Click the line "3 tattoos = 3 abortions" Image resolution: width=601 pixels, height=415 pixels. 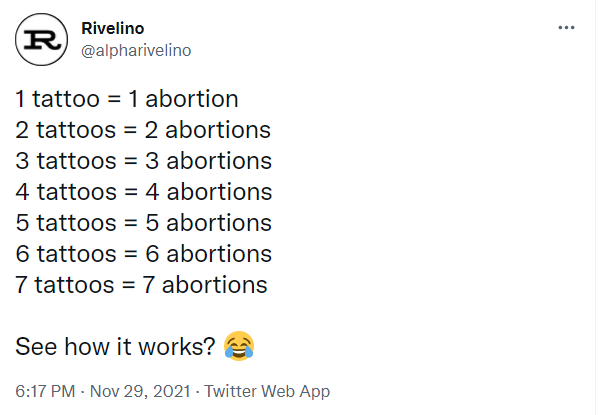[x=143, y=161]
